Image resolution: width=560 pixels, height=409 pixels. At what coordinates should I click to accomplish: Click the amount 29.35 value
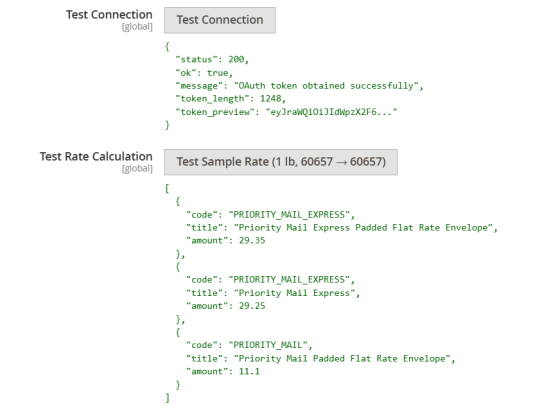click(252, 240)
